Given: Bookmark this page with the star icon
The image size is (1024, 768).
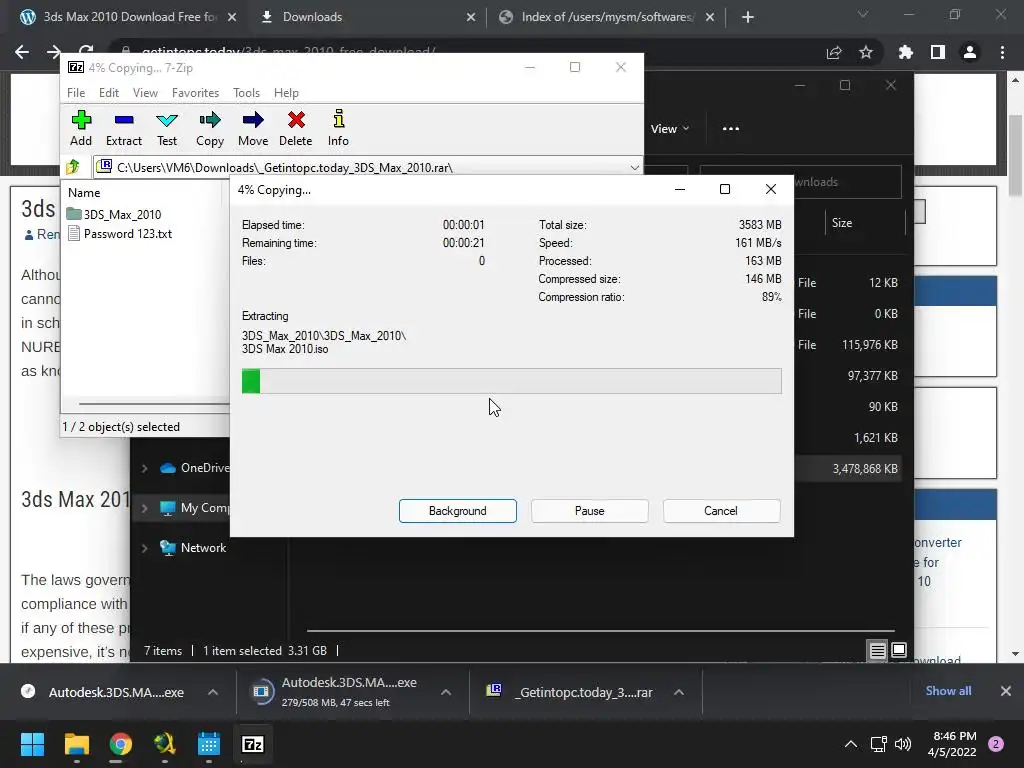Looking at the screenshot, I should 866,52.
